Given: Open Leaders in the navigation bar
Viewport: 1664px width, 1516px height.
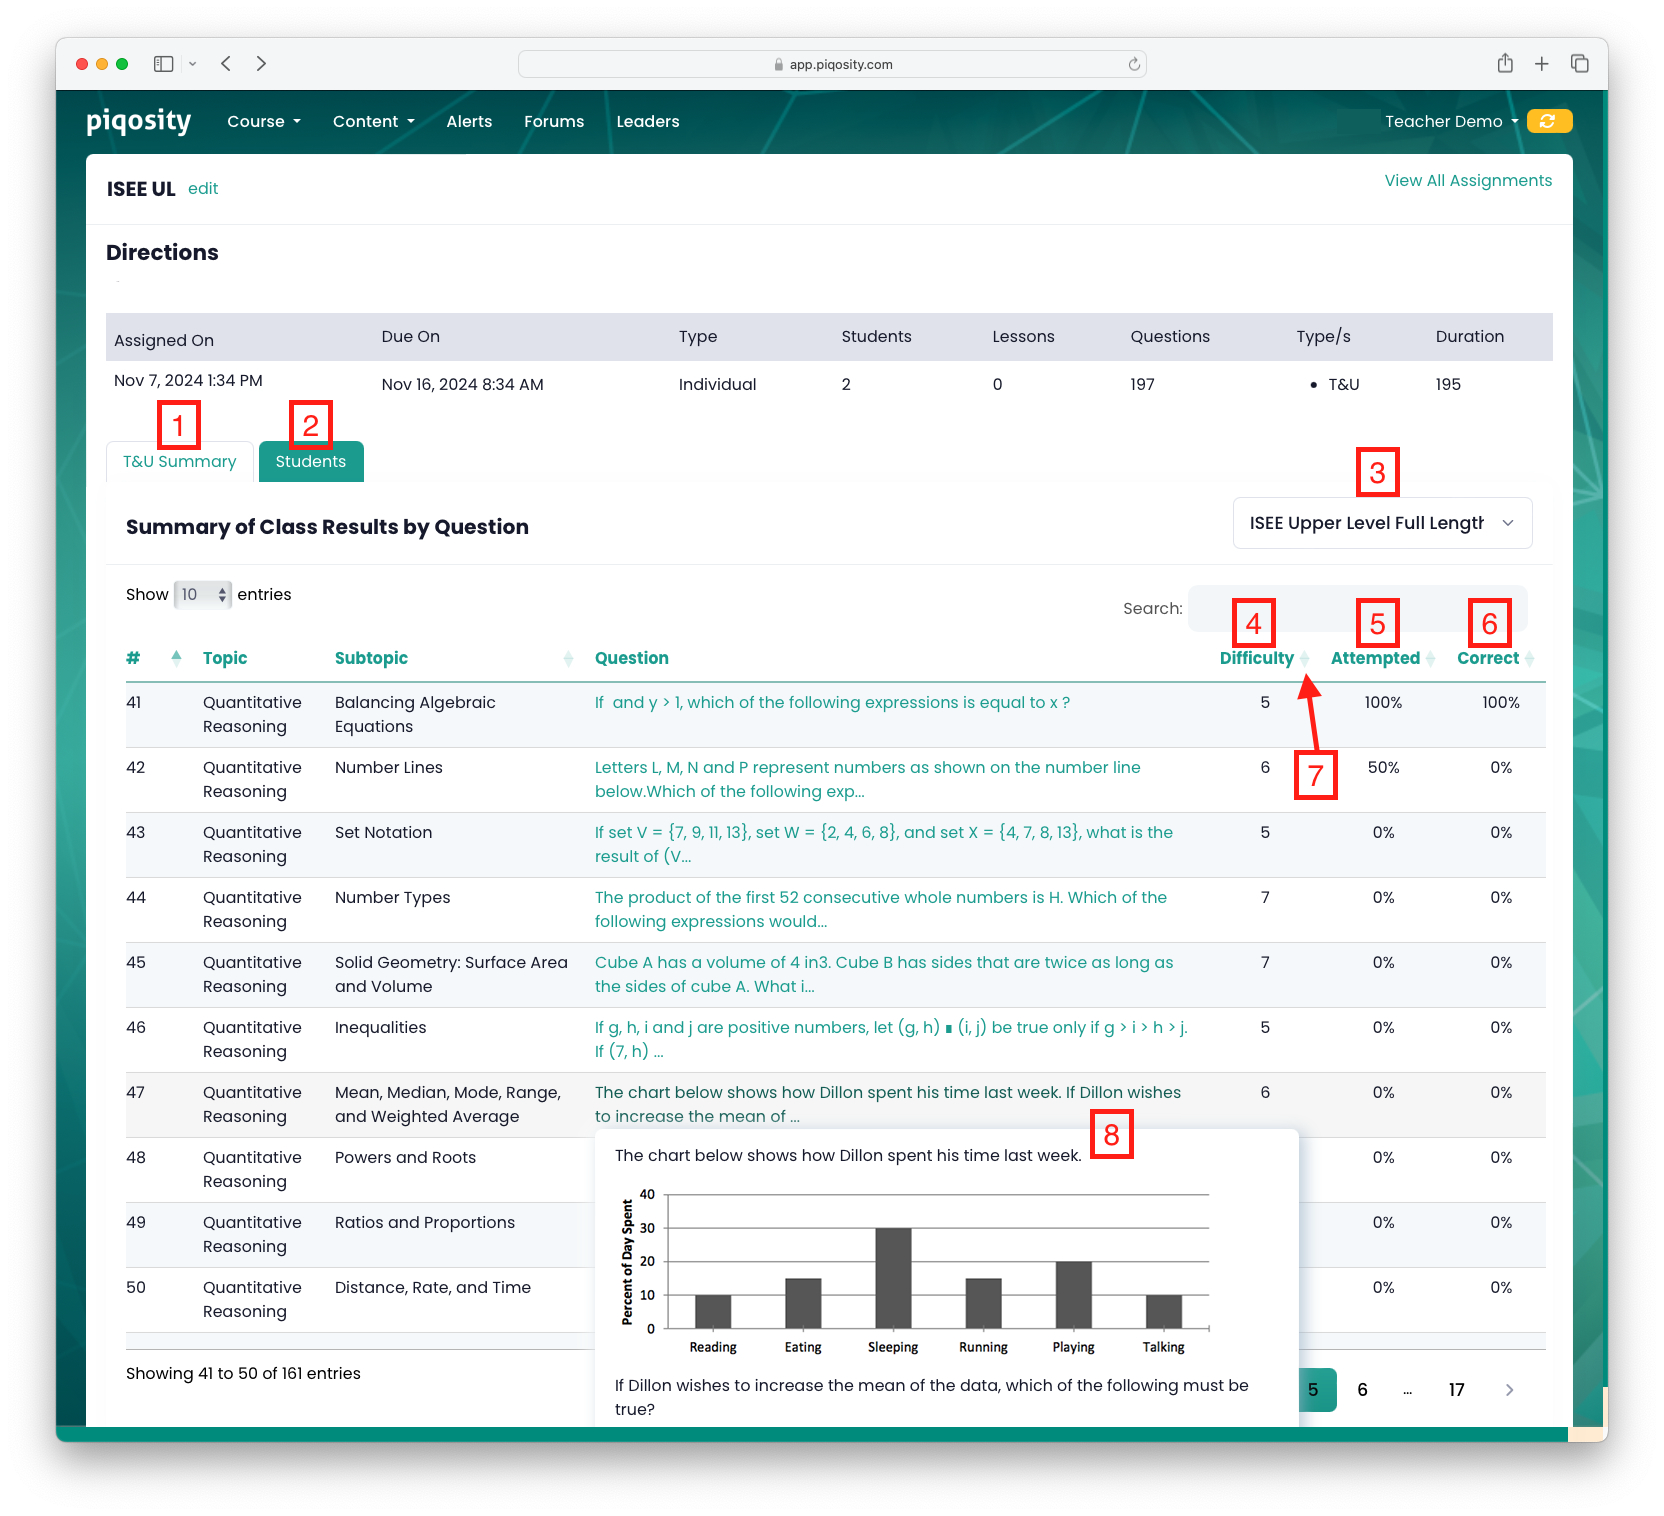Looking at the screenshot, I should click(648, 121).
